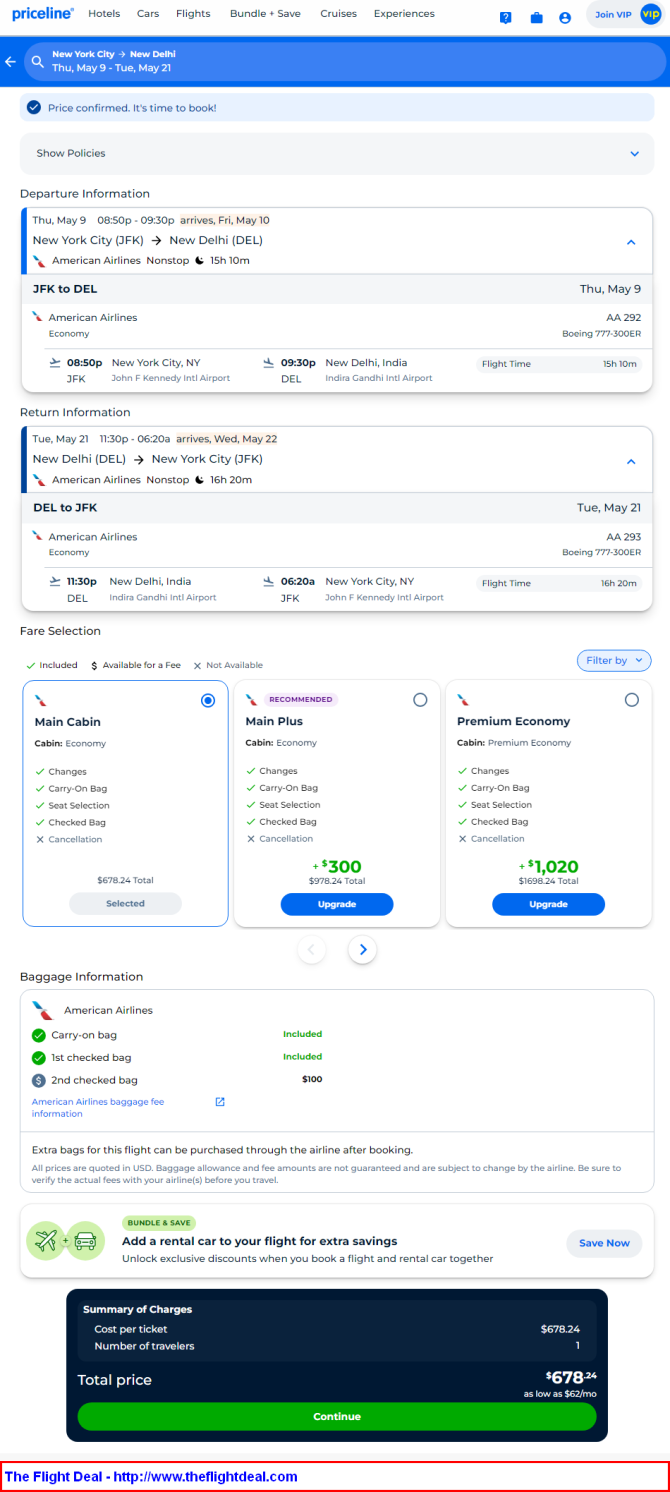670x1492 pixels.
Task: Click the +$300 Main Plus price
Action: coord(337,867)
